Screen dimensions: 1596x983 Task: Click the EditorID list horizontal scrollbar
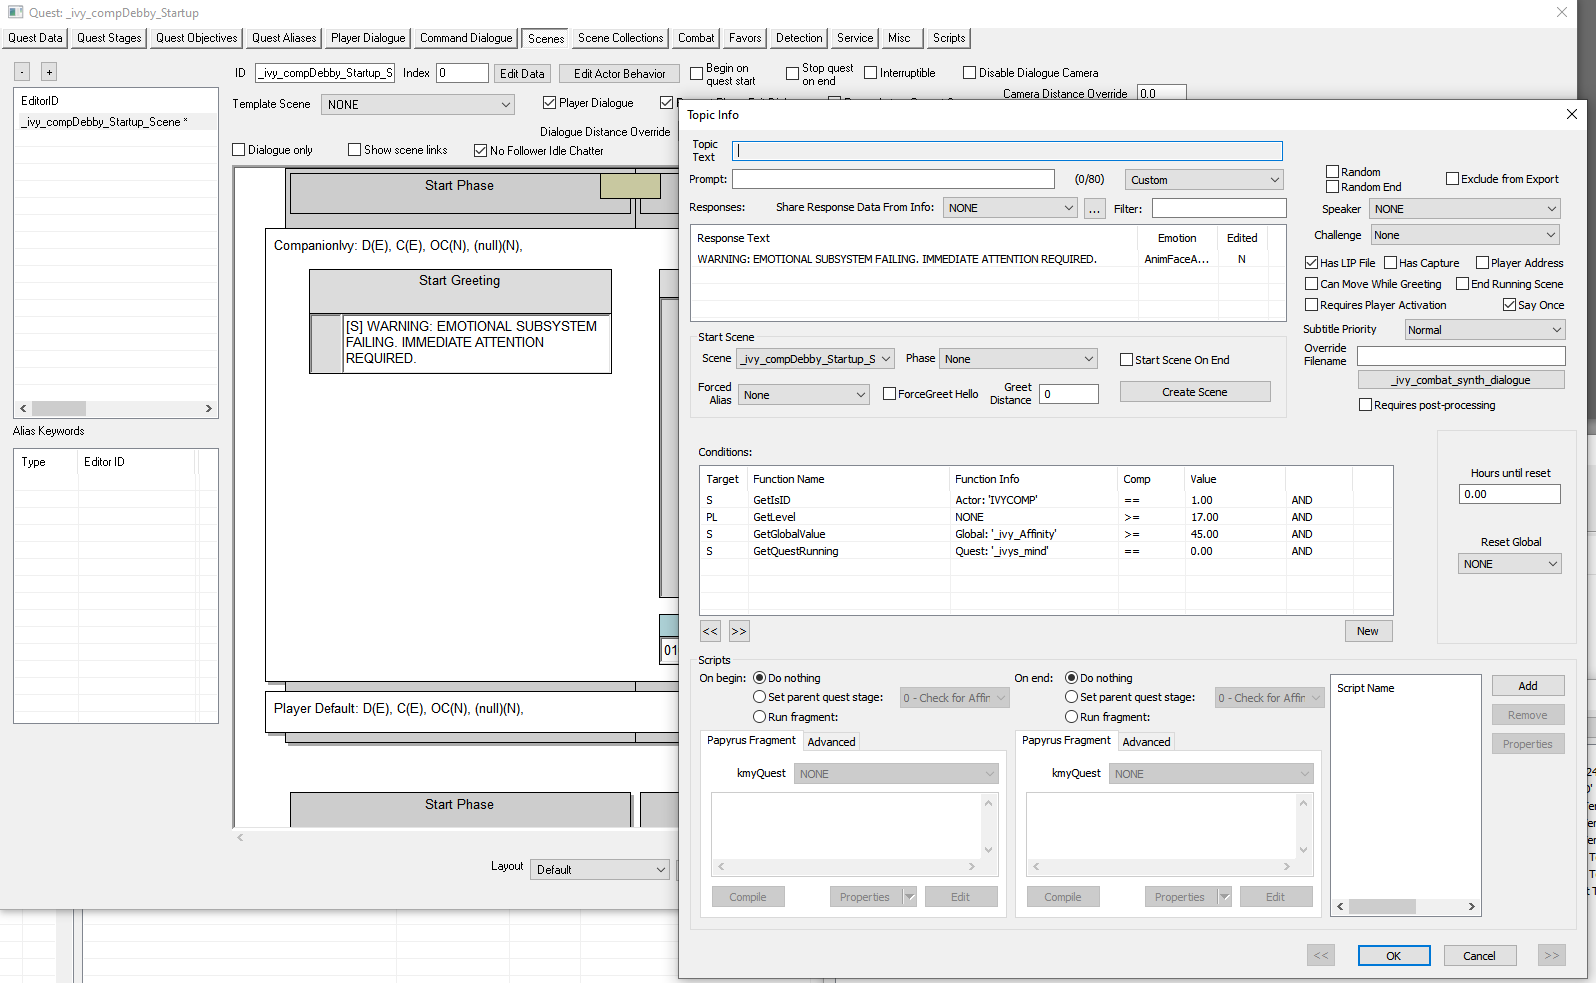116,409
